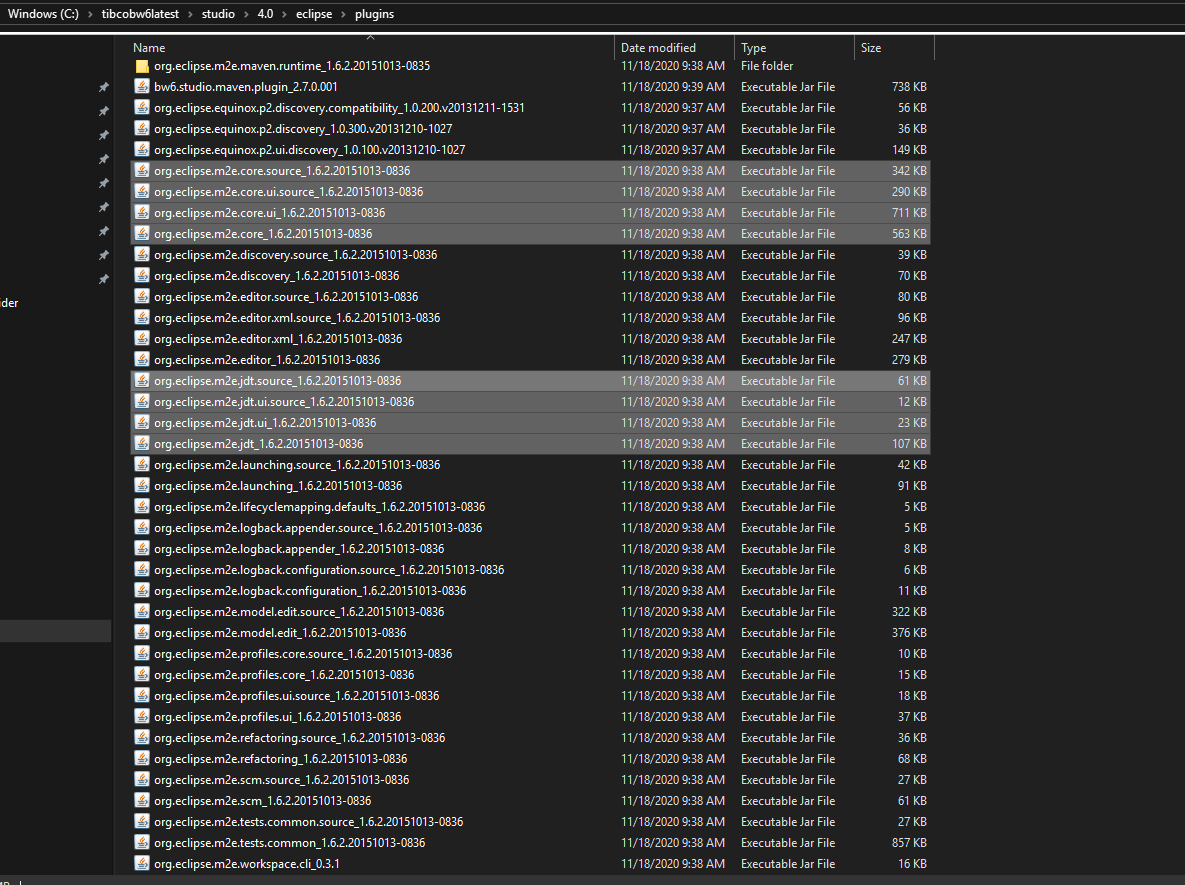The image size is (1185, 885).
Task: Click jar icon of org.eclipse.m2e.jdt.source file
Action: click(x=141, y=381)
